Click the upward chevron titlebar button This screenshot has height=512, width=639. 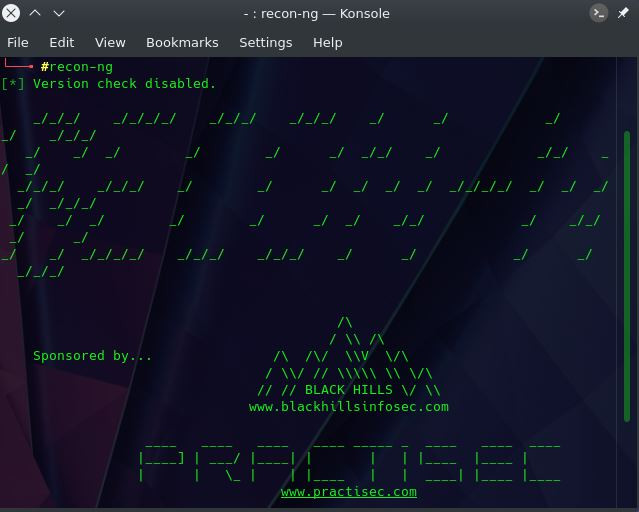(35, 13)
